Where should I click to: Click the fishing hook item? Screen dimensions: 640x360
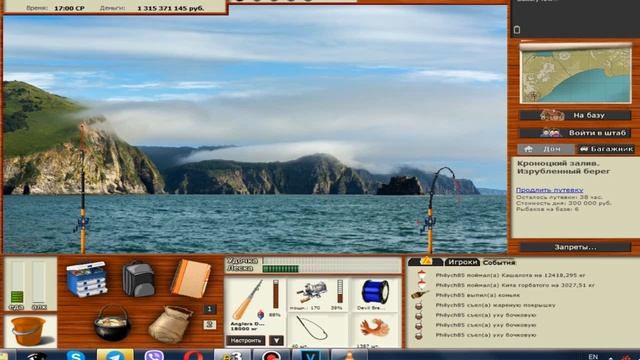[312, 328]
